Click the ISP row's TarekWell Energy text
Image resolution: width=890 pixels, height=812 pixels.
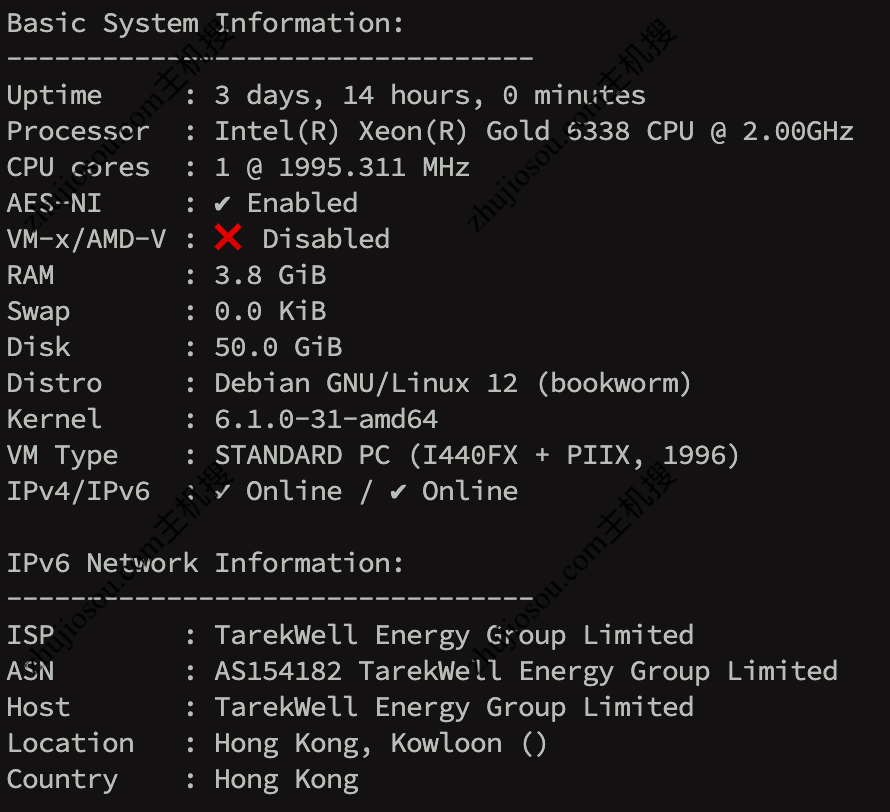click(454, 635)
